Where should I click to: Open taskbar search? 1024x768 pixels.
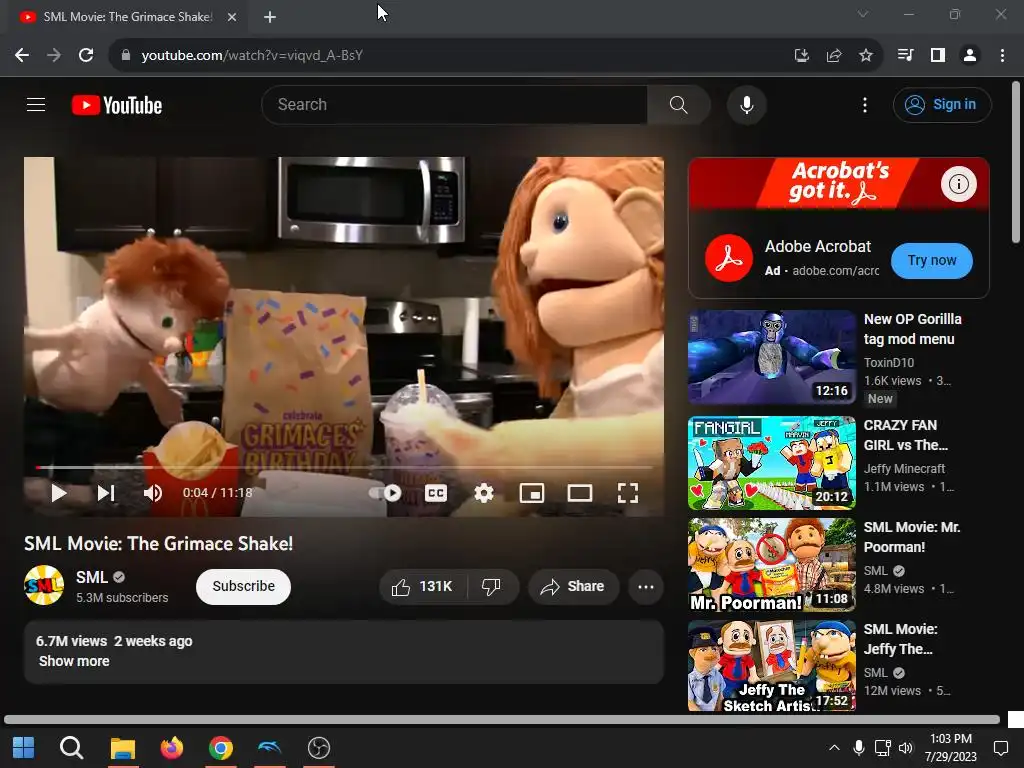tap(71, 747)
